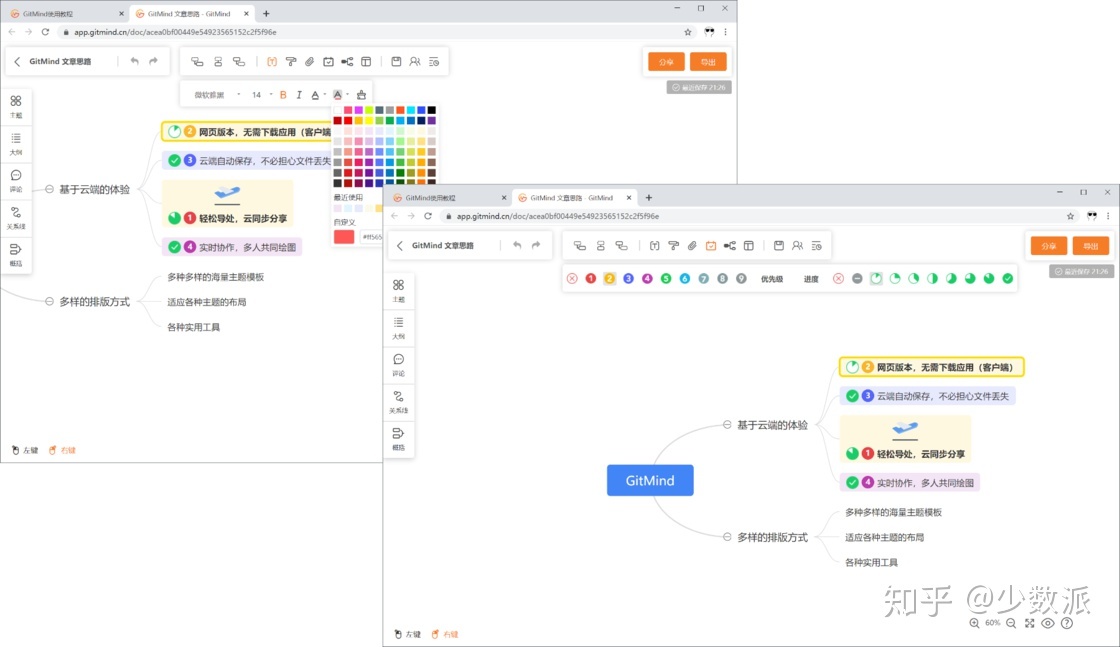Viewport: 1120px width, 647px height.
Task: Select 概括 summary tool in front window
Action: point(399,438)
